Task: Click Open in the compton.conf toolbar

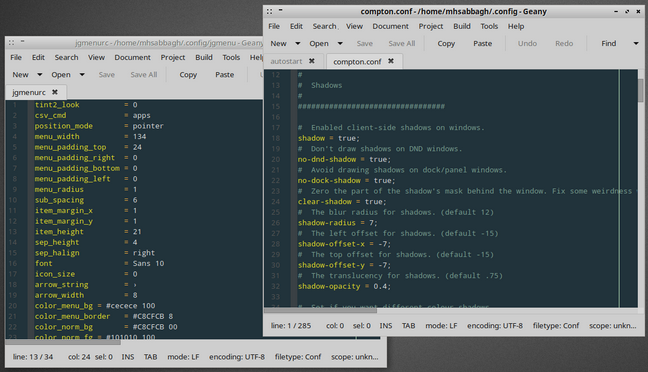Action: click(319, 43)
